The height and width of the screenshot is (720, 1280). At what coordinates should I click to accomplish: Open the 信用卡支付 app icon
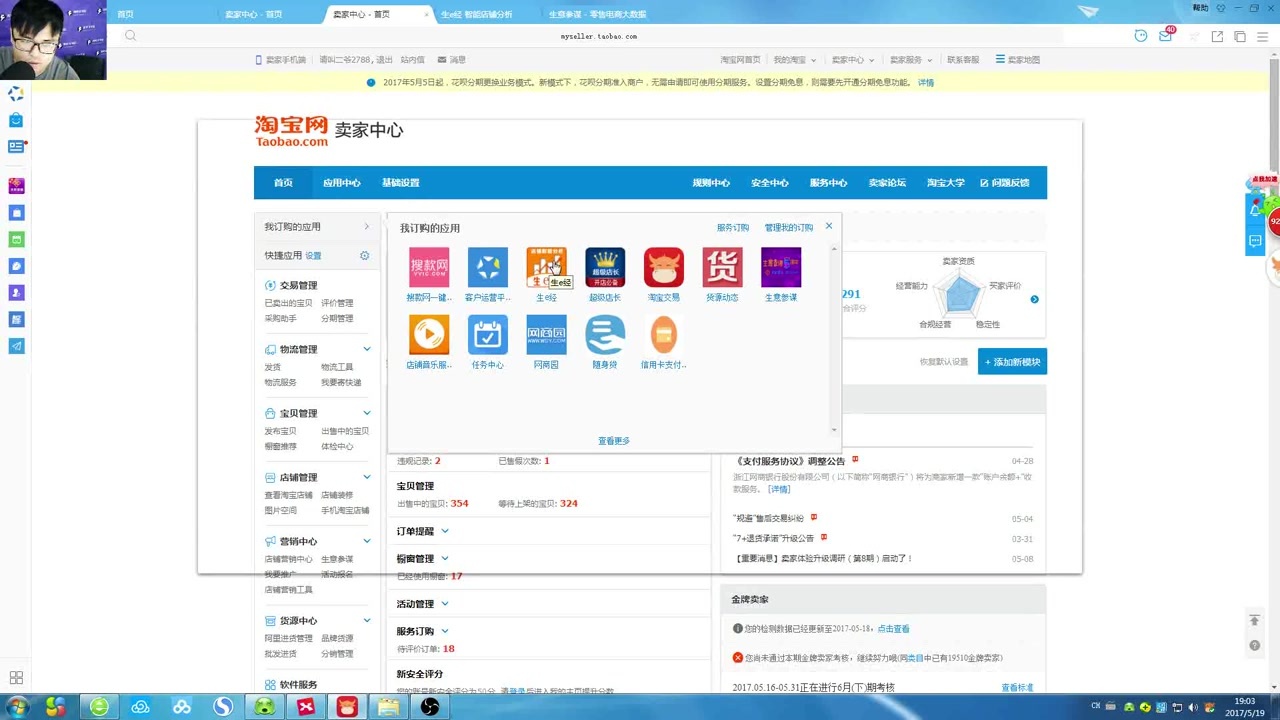(x=664, y=334)
